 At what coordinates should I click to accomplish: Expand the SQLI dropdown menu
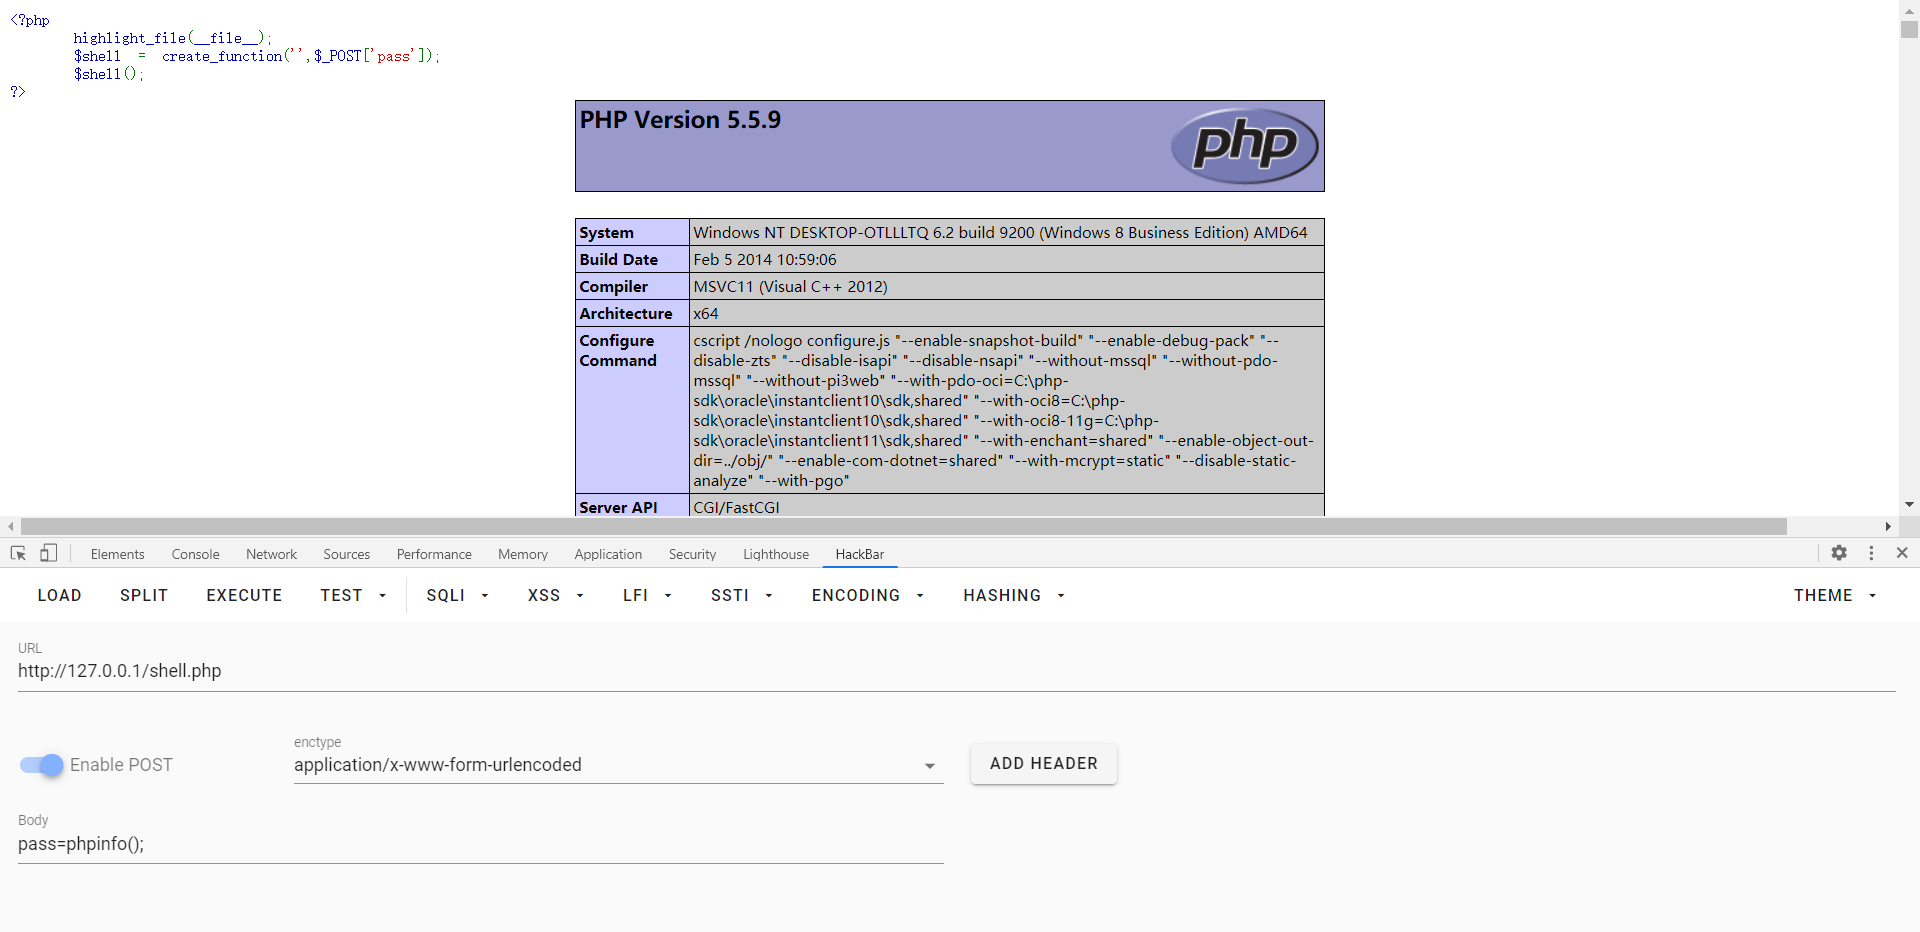pos(457,595)
